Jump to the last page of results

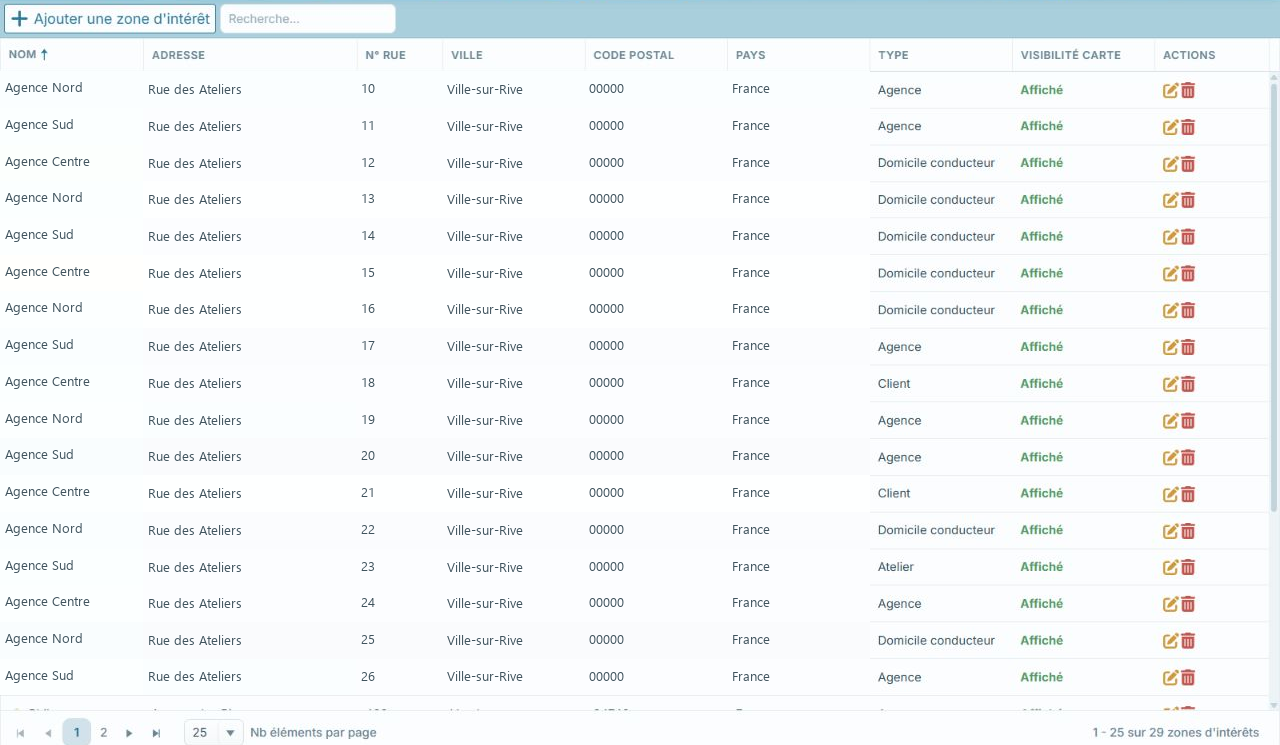click(156, 733)
